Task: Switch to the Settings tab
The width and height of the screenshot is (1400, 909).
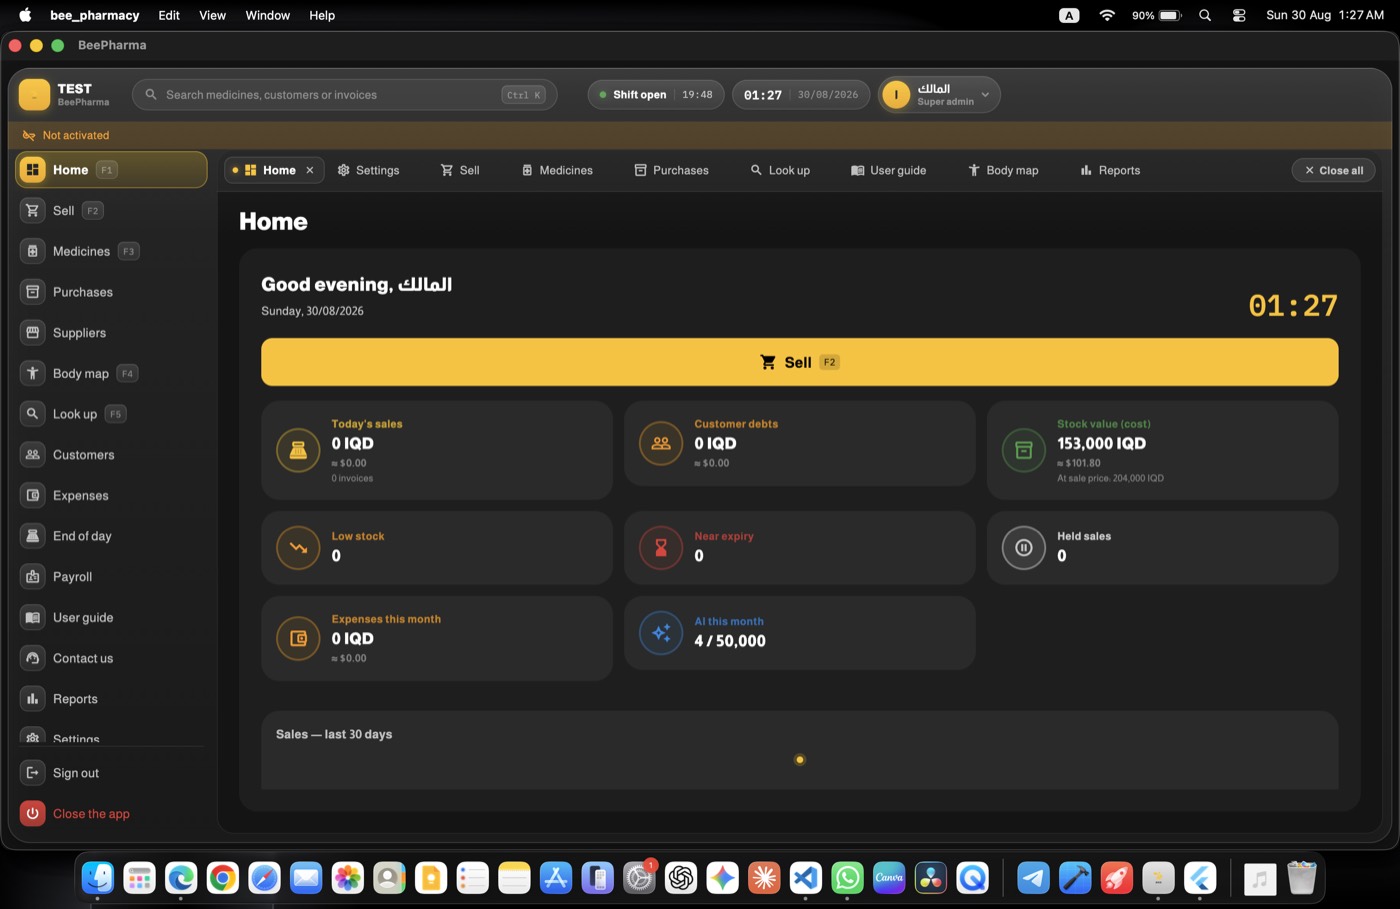Action: coord(368,170)
